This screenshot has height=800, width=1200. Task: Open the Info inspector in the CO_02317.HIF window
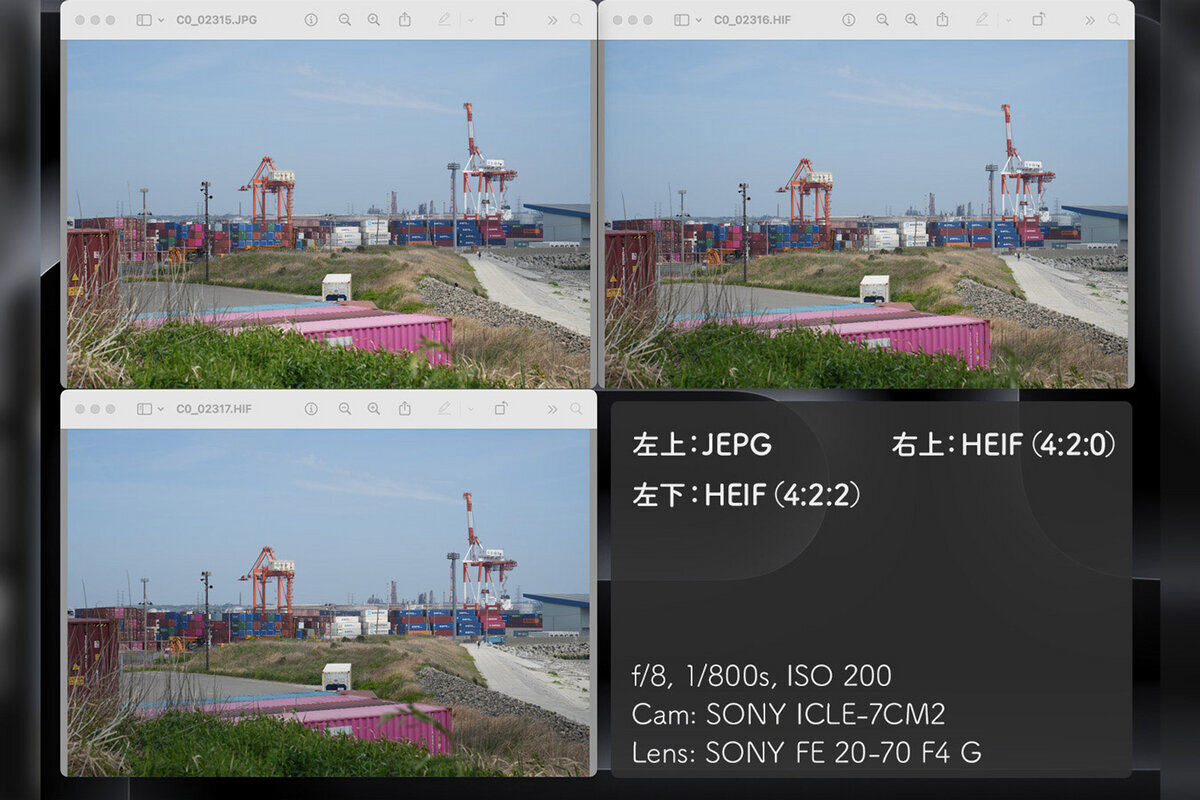pos(312,409)
